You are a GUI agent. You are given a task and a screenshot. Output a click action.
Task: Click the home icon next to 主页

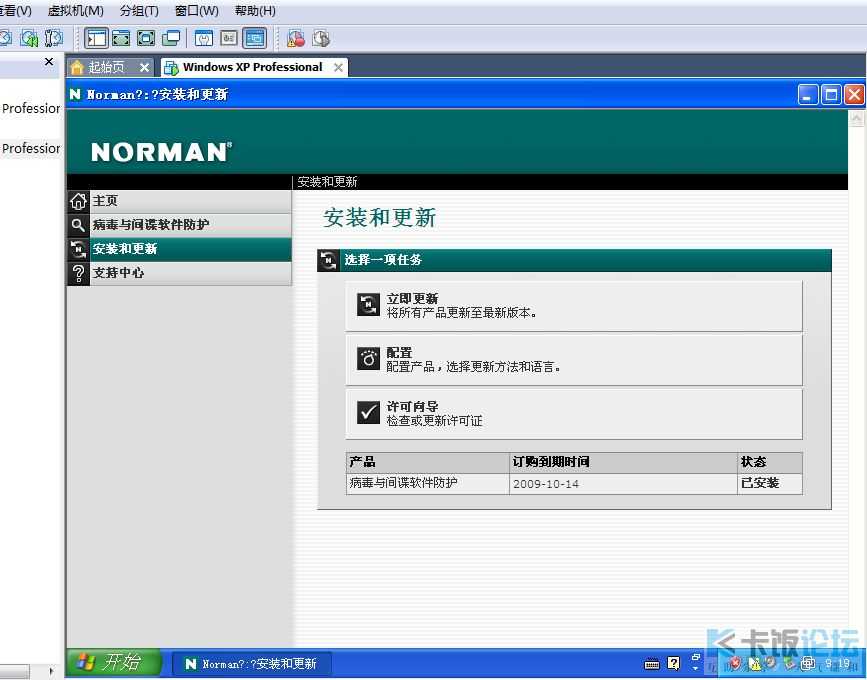pyautogui.click(x=79, y=201)
